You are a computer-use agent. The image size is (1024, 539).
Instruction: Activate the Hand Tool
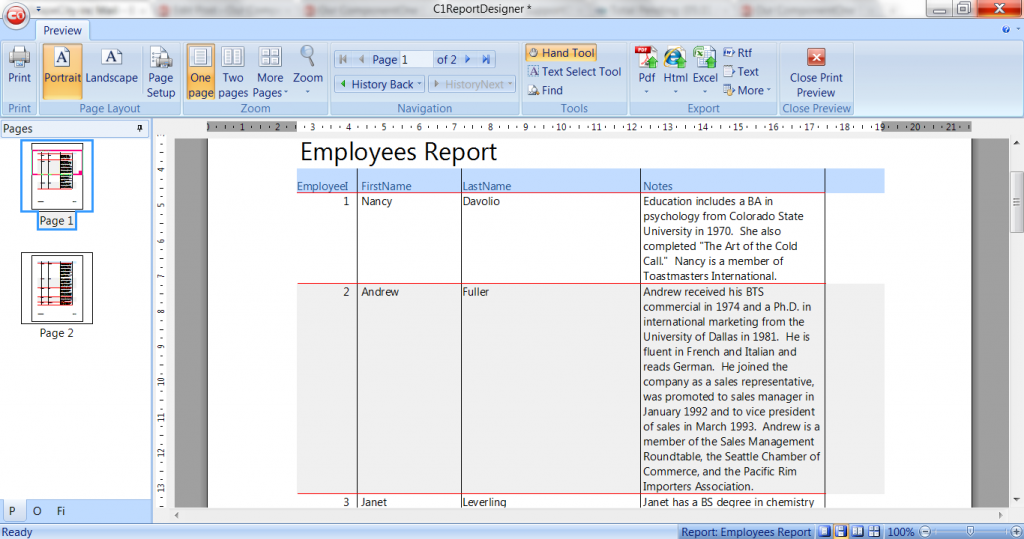click(561, 53)
